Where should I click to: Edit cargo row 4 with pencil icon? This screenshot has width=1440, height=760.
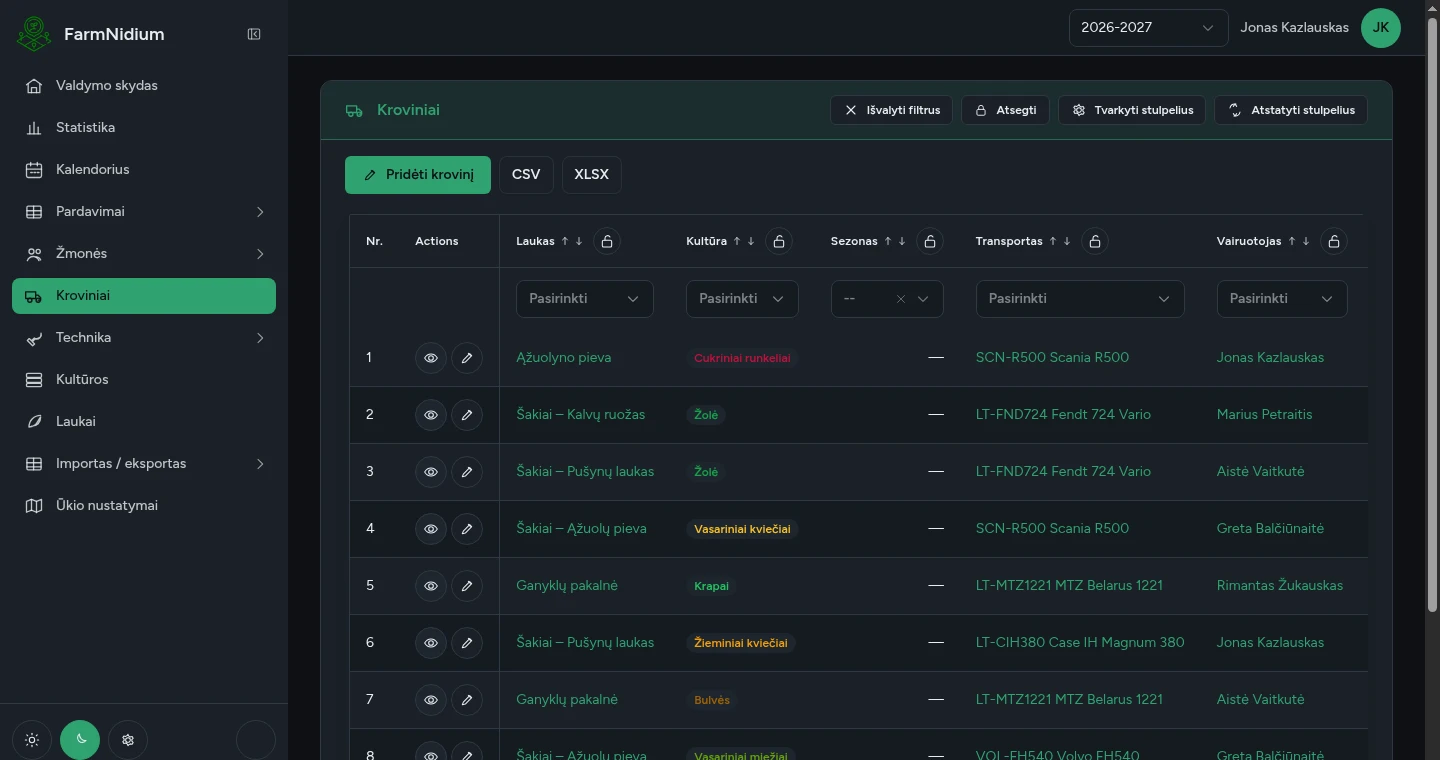467,529
